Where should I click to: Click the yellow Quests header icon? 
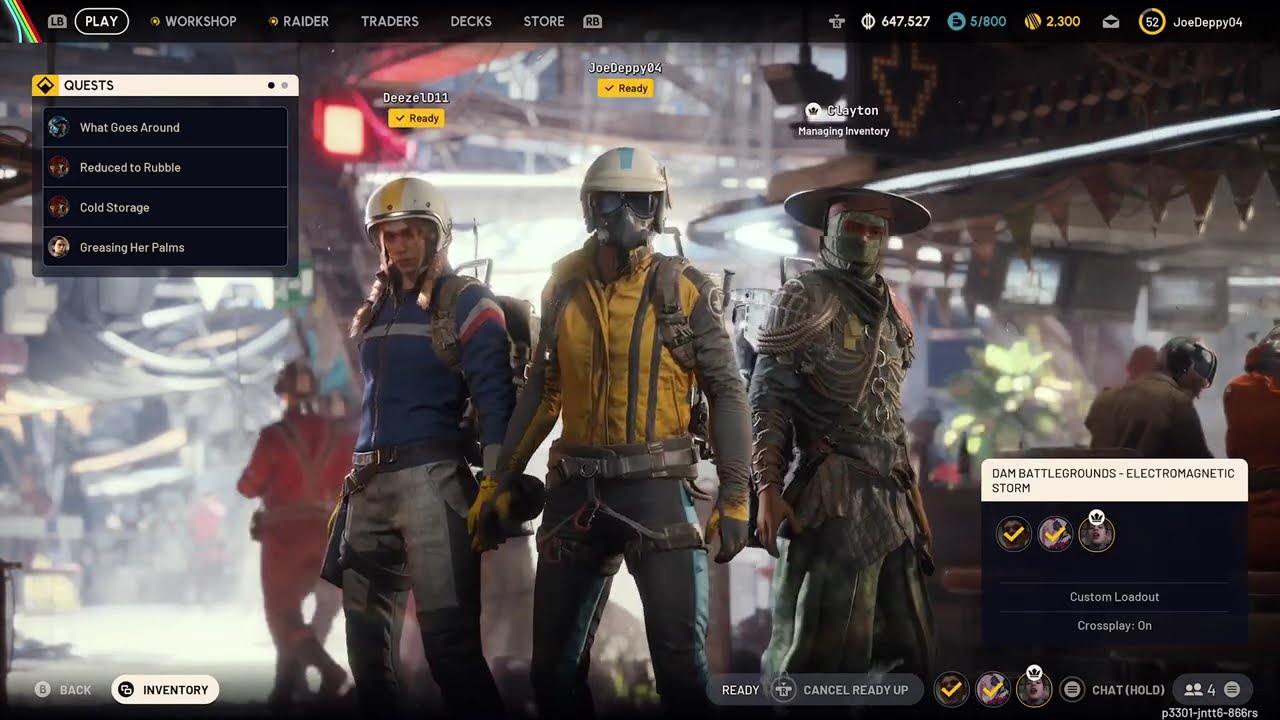pos(44,85)
